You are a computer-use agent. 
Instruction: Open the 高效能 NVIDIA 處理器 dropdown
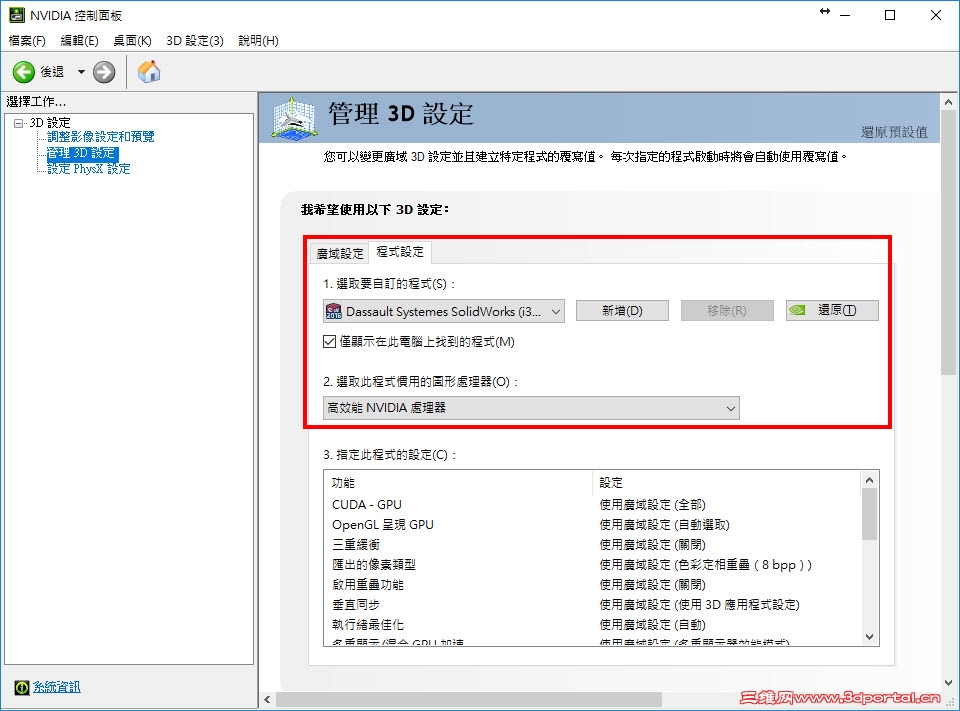531,408
